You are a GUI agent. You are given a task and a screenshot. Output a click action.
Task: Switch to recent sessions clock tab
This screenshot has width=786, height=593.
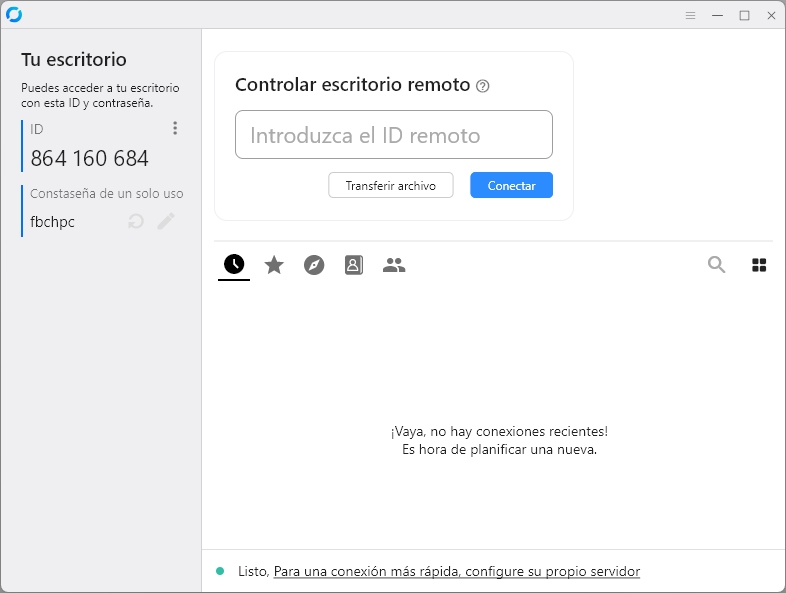[234, 264]
